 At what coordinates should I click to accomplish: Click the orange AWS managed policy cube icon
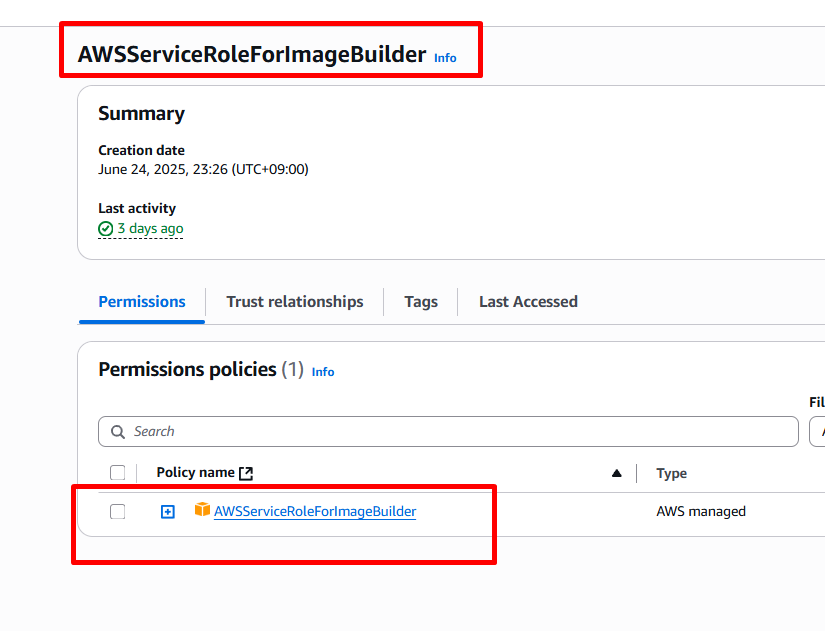point(202,509)
